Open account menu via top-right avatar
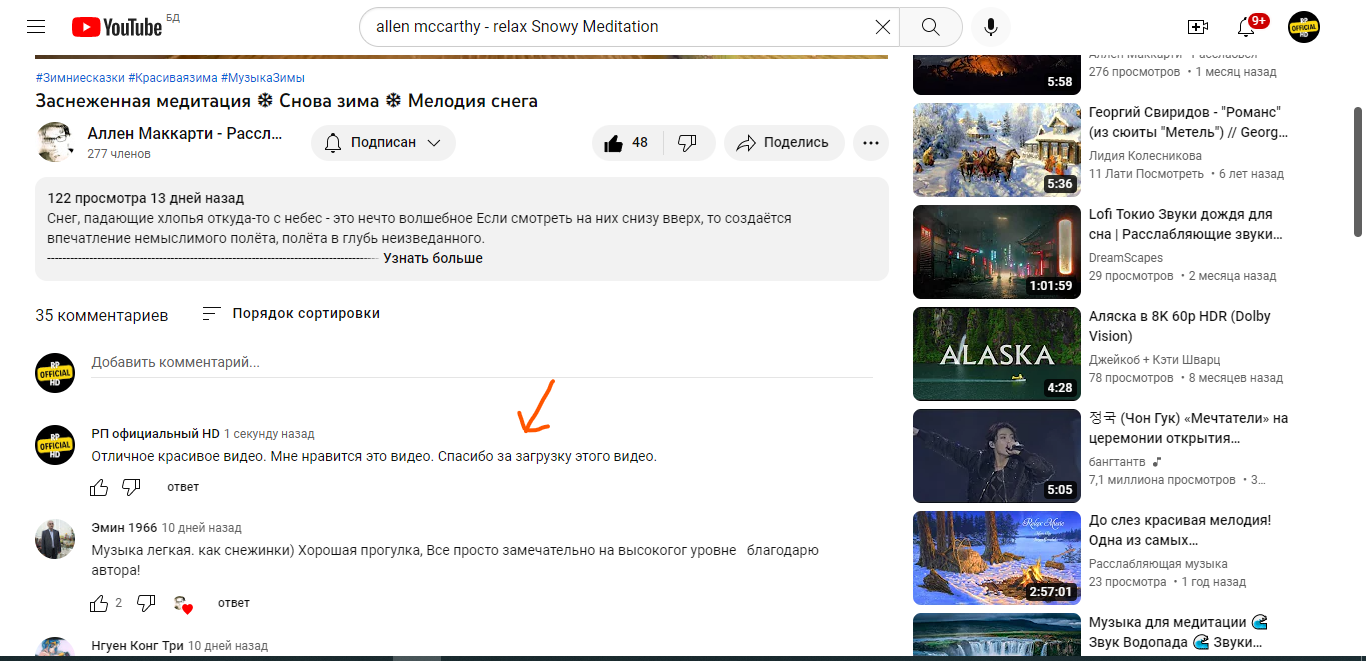1366x661 pixels. click(1304, 27)
